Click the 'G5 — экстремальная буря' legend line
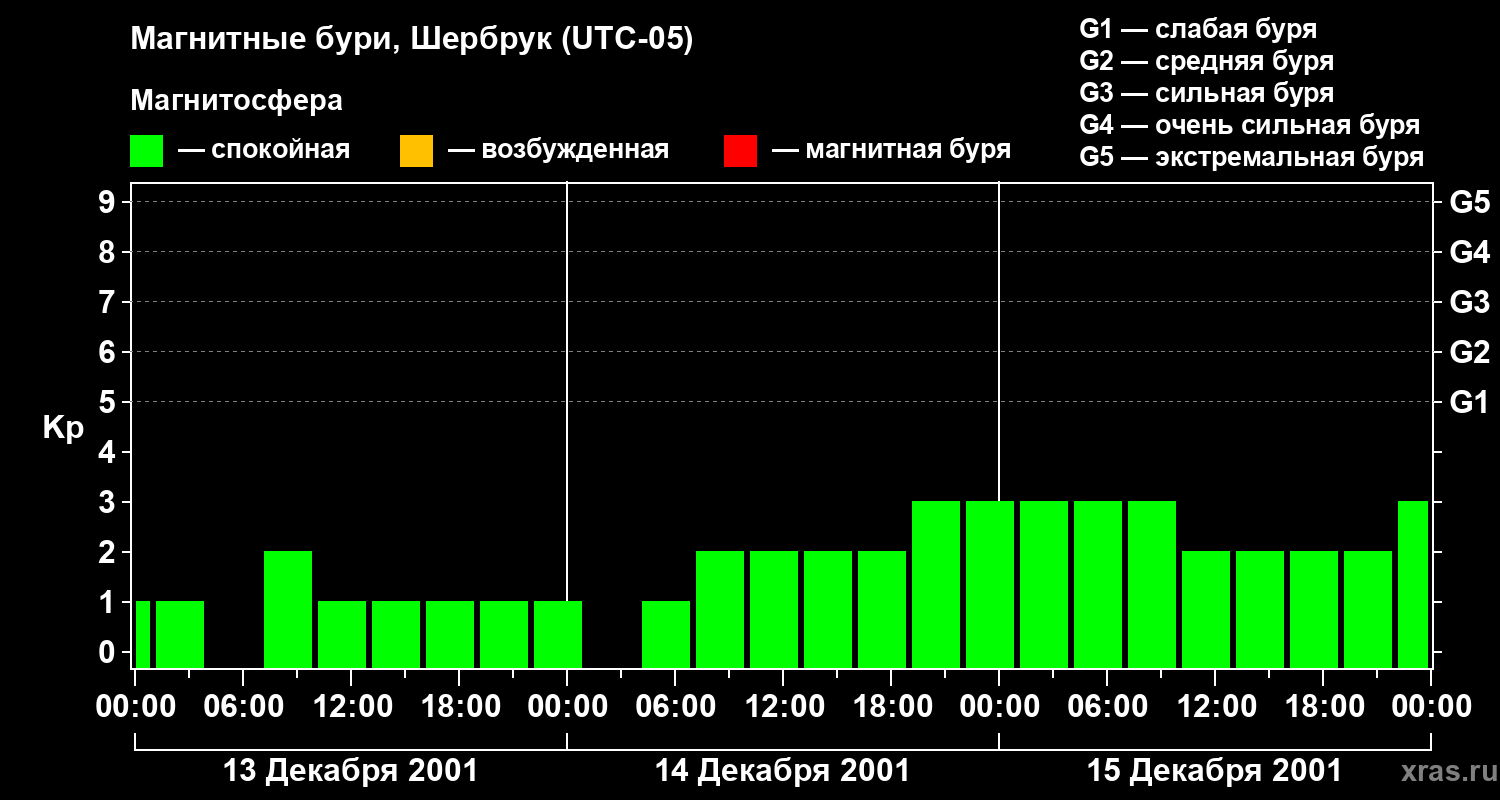 (x=1251, y=157)
